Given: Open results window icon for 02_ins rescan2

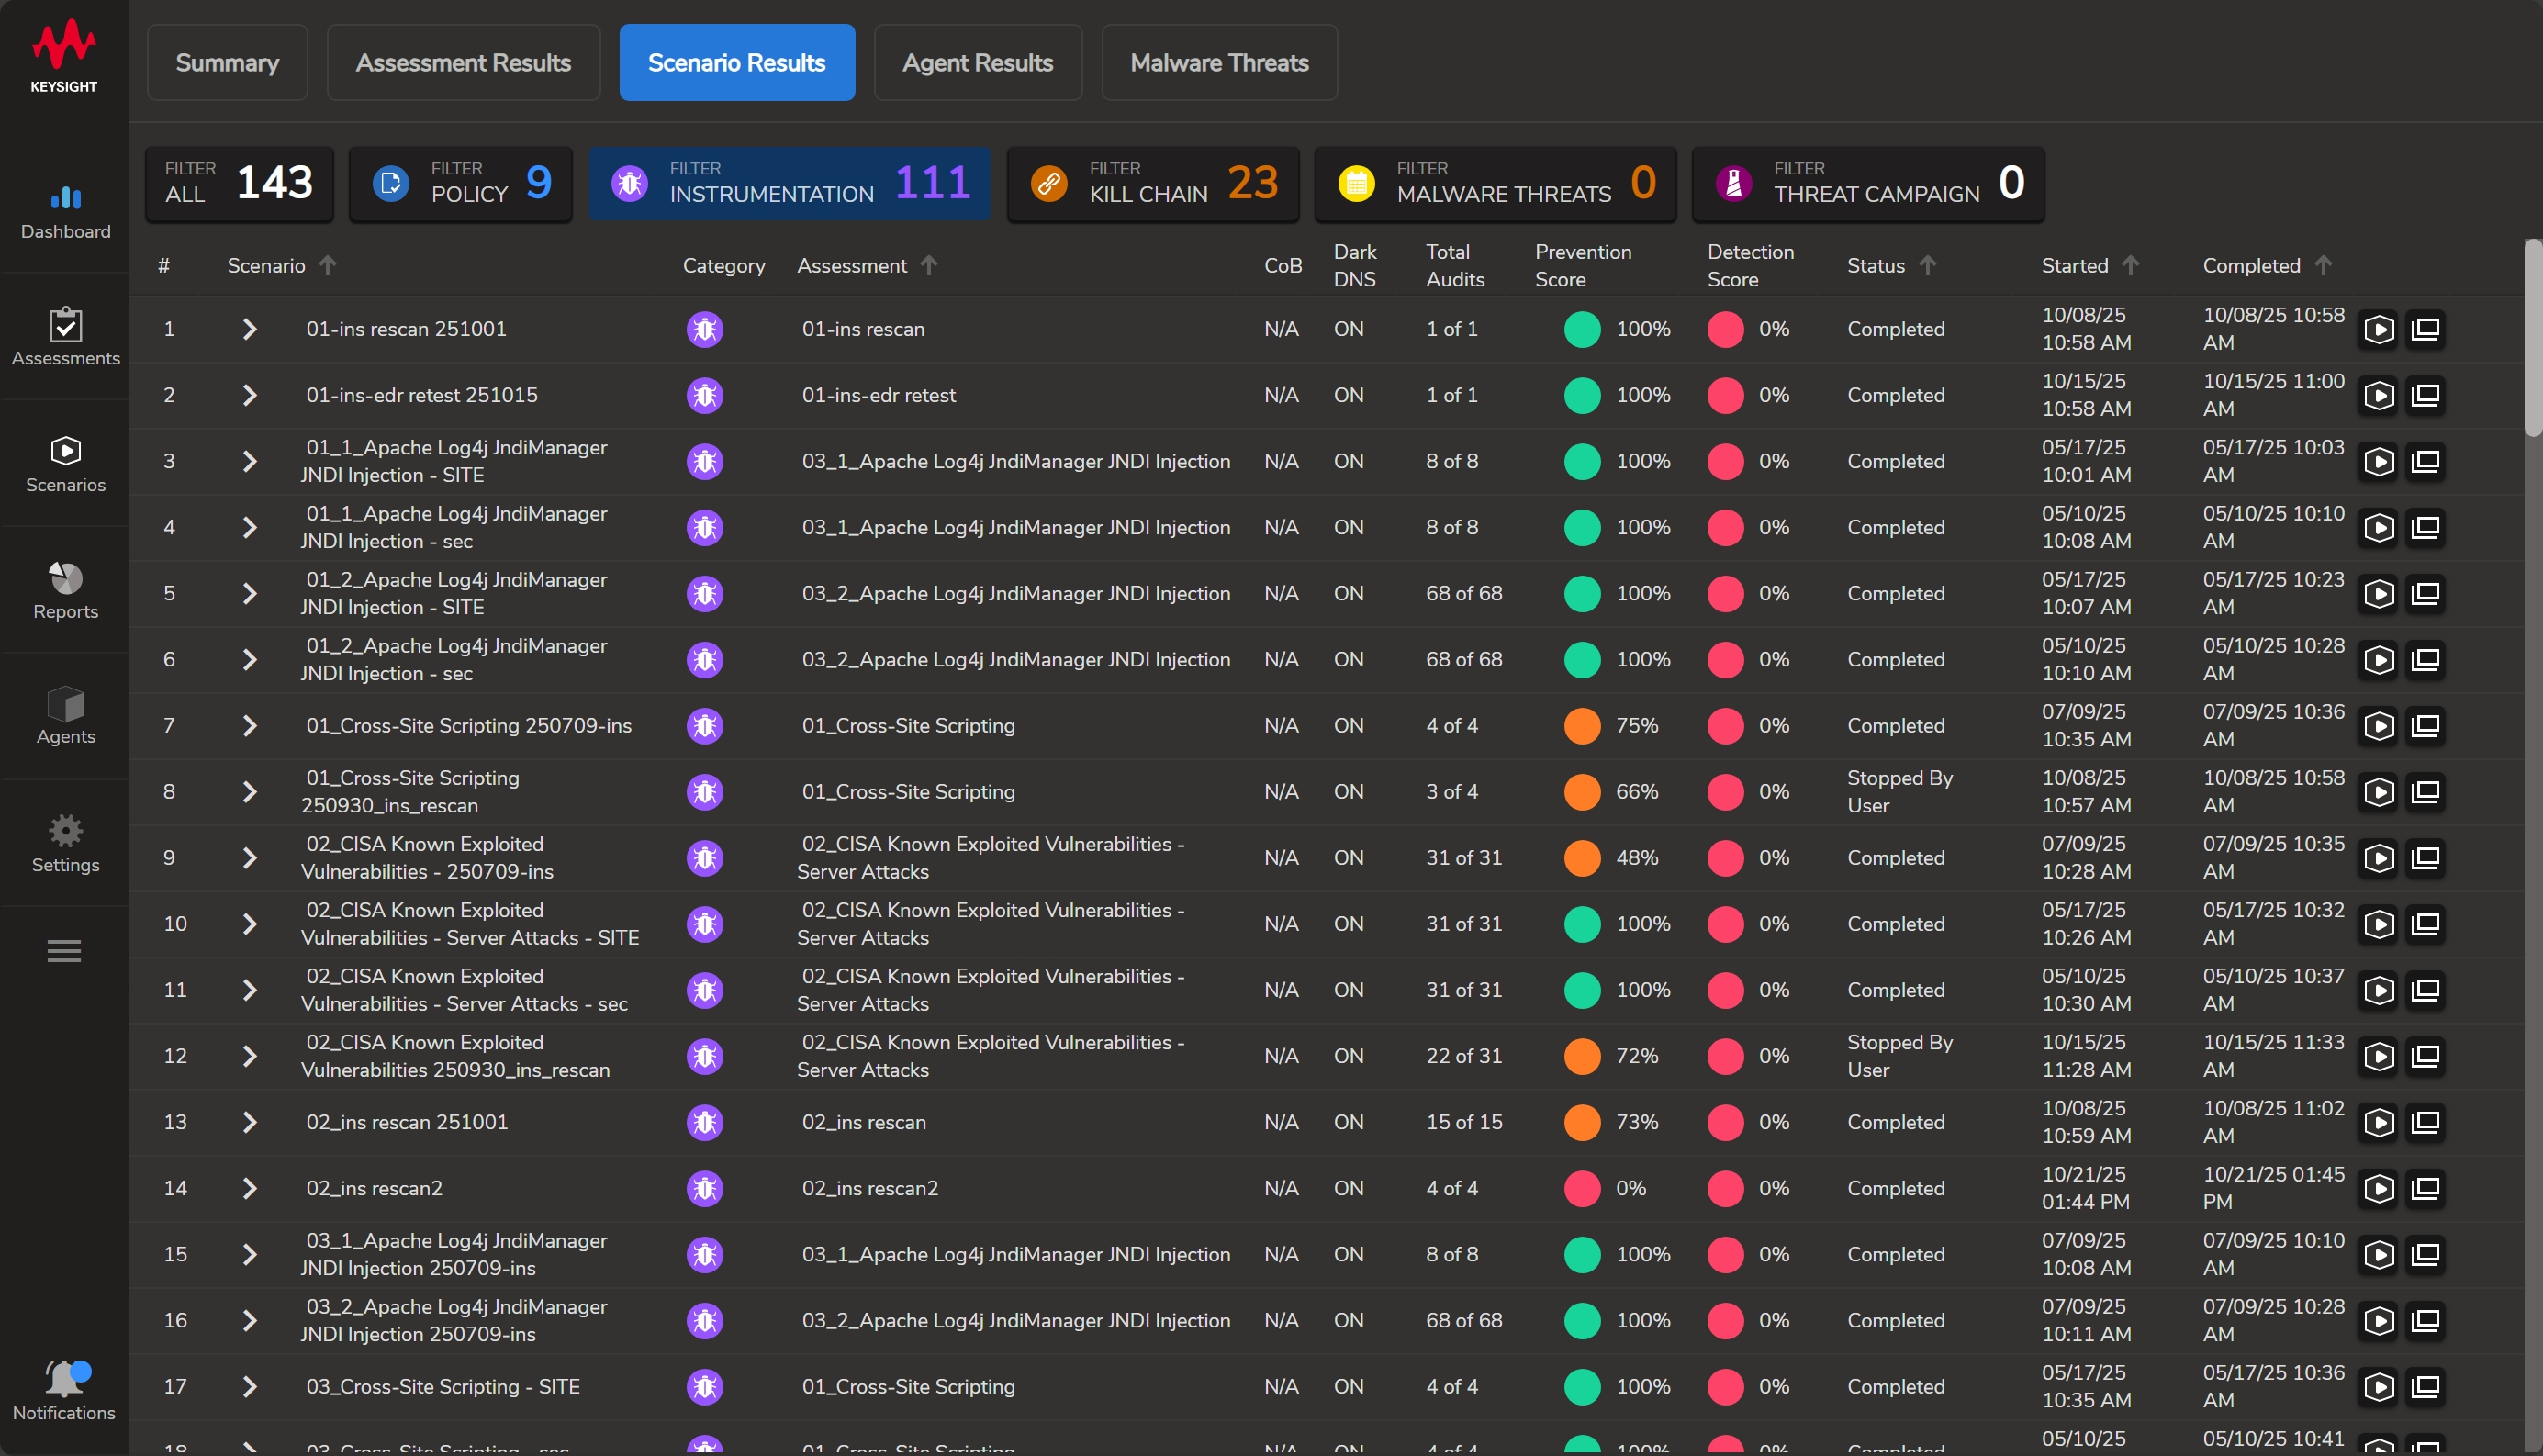Looking at the screenshot, I should (2425, 1188).
